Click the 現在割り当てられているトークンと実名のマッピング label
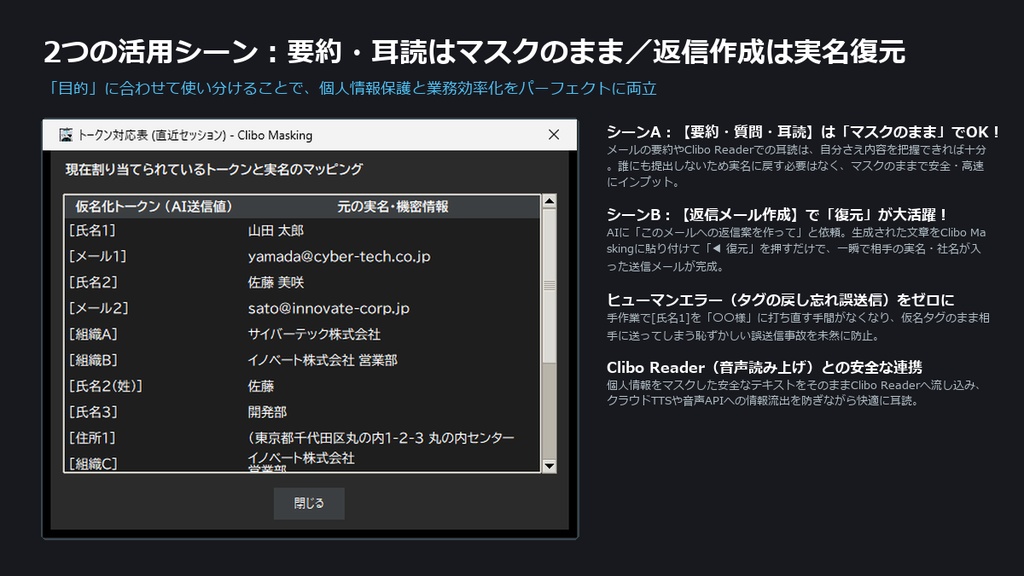 click(214, 169)
